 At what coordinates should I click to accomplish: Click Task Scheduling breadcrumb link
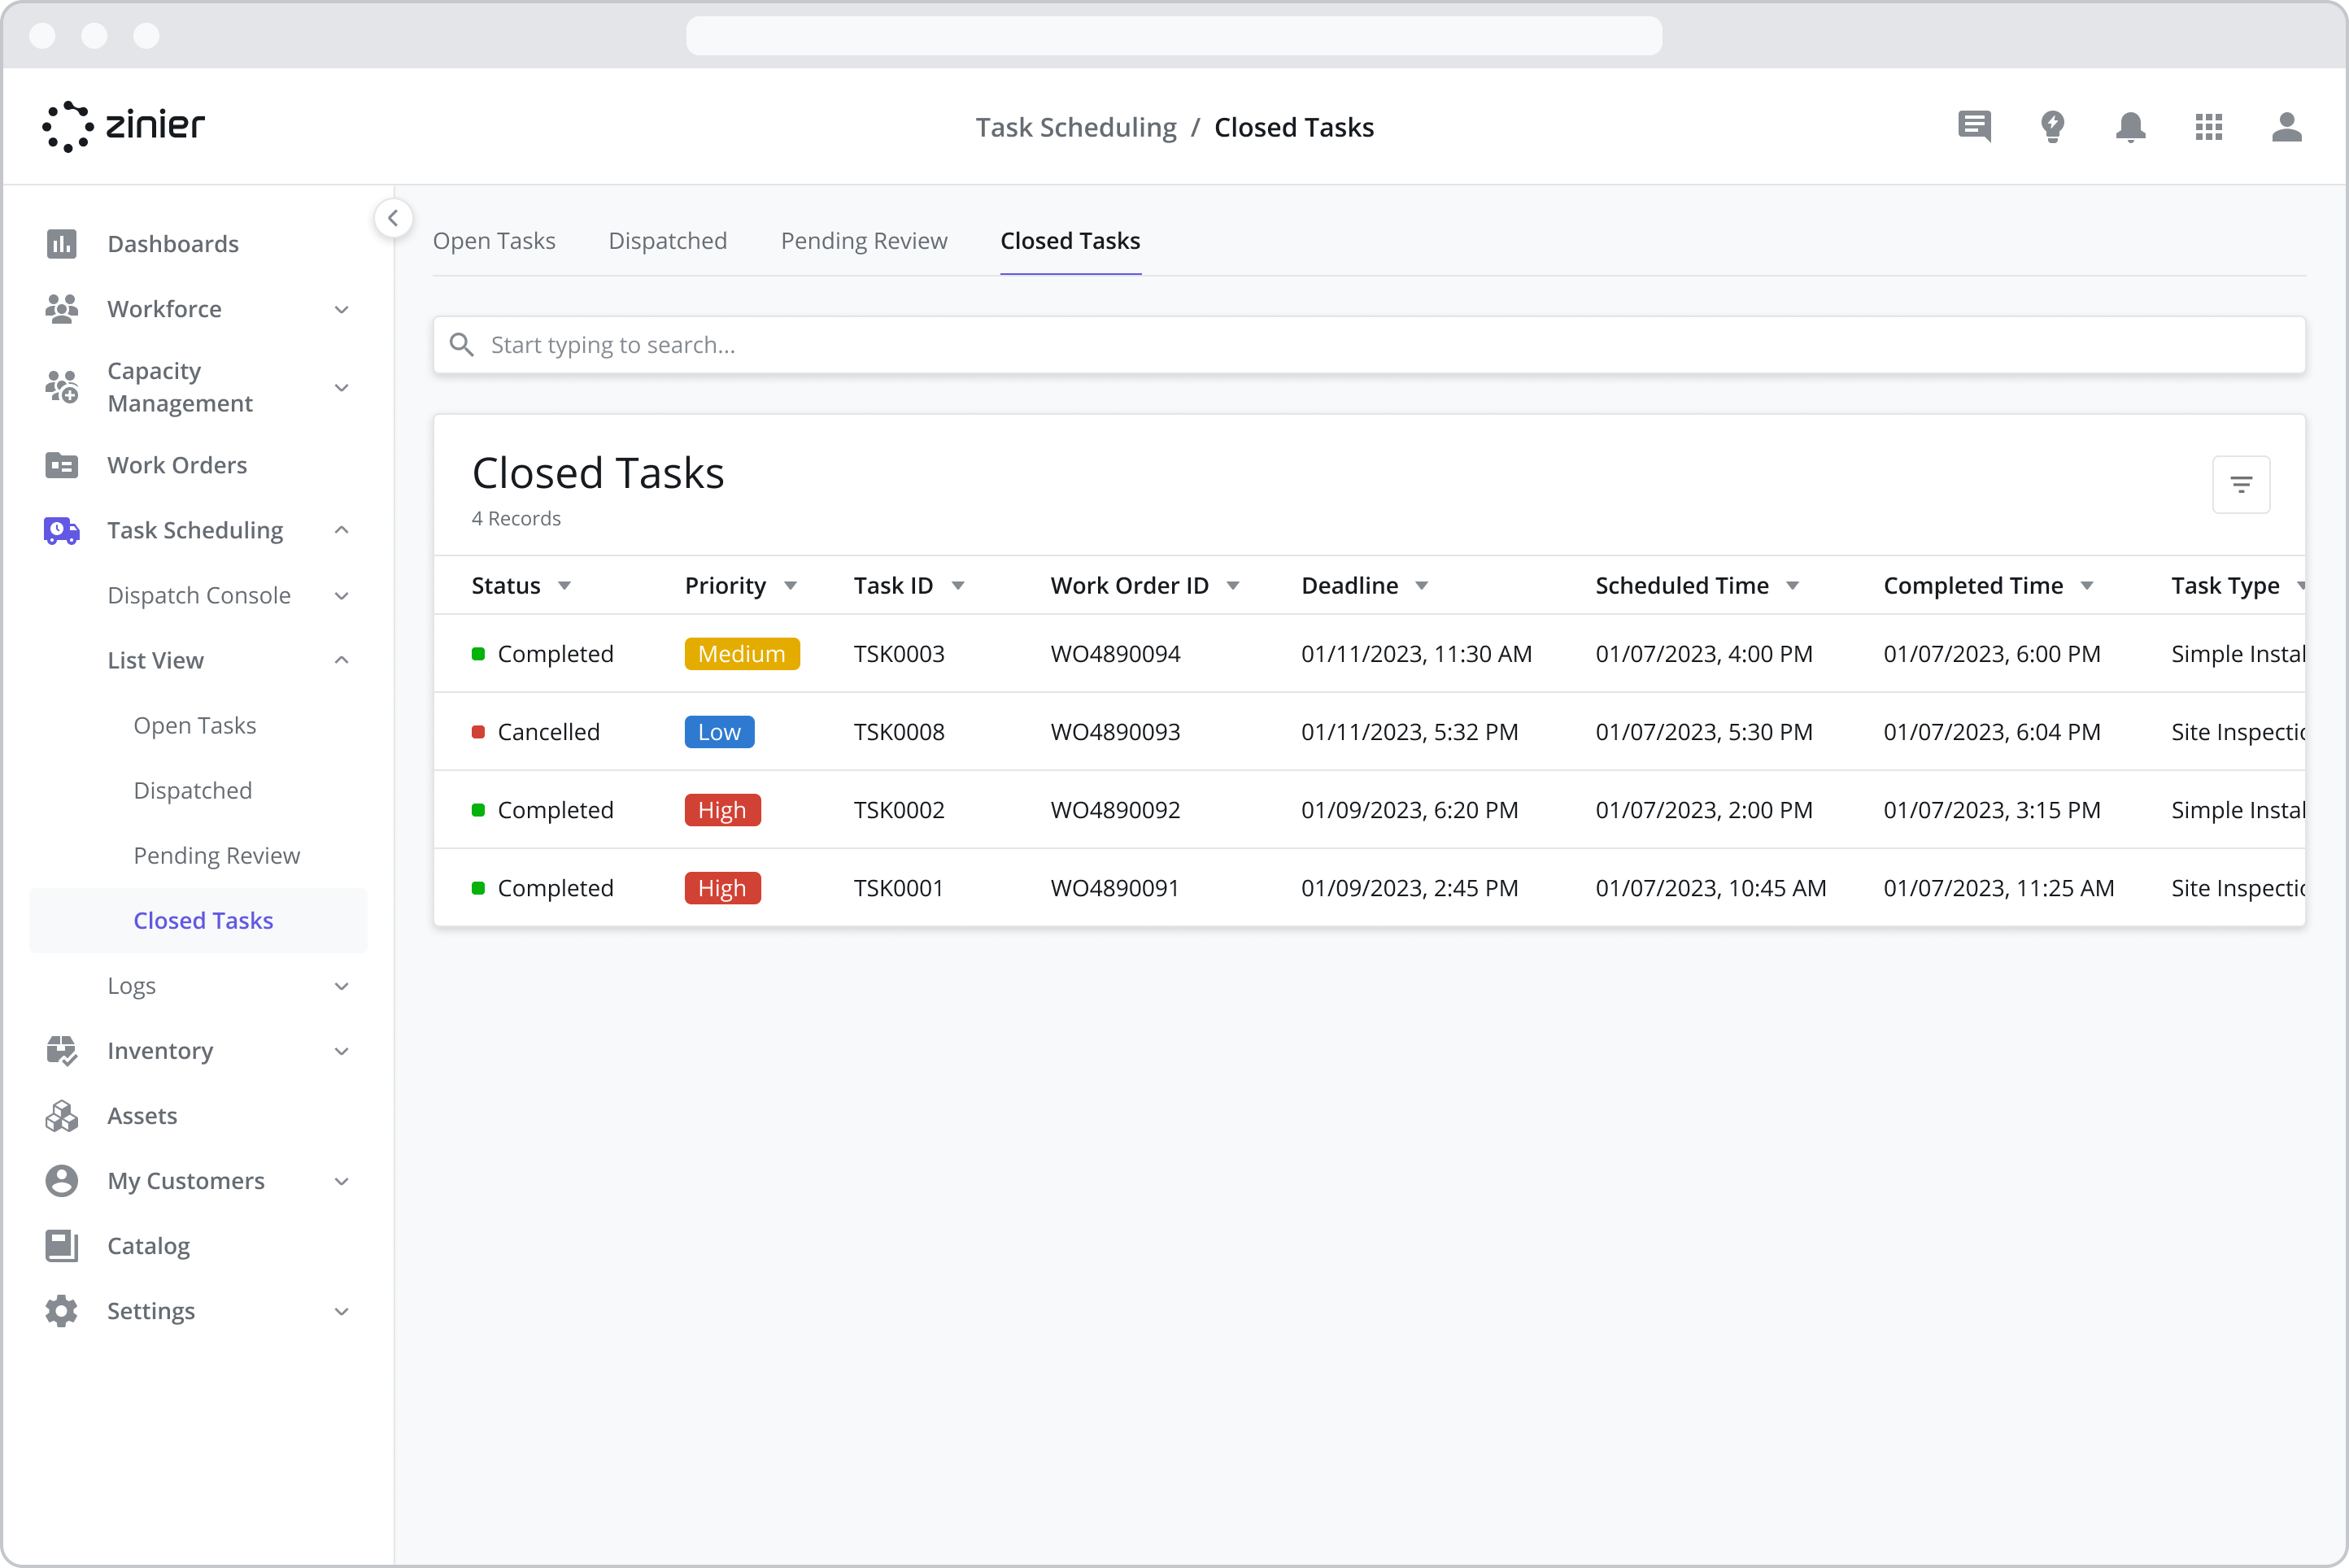coord(1075,128)
